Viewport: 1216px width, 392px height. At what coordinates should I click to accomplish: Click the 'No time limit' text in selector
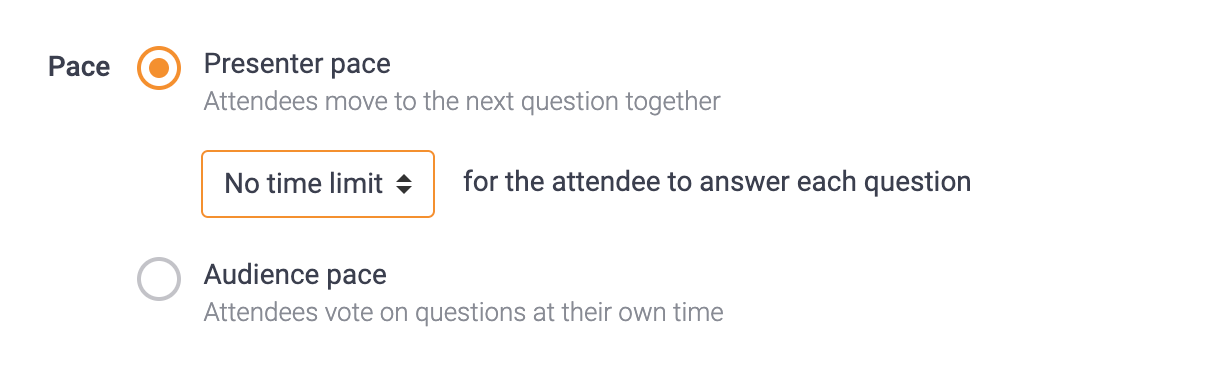304,184
